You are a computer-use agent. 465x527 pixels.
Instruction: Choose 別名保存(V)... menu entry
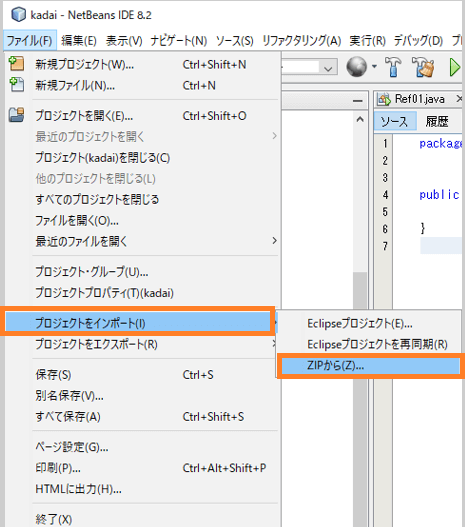(142, 396)
